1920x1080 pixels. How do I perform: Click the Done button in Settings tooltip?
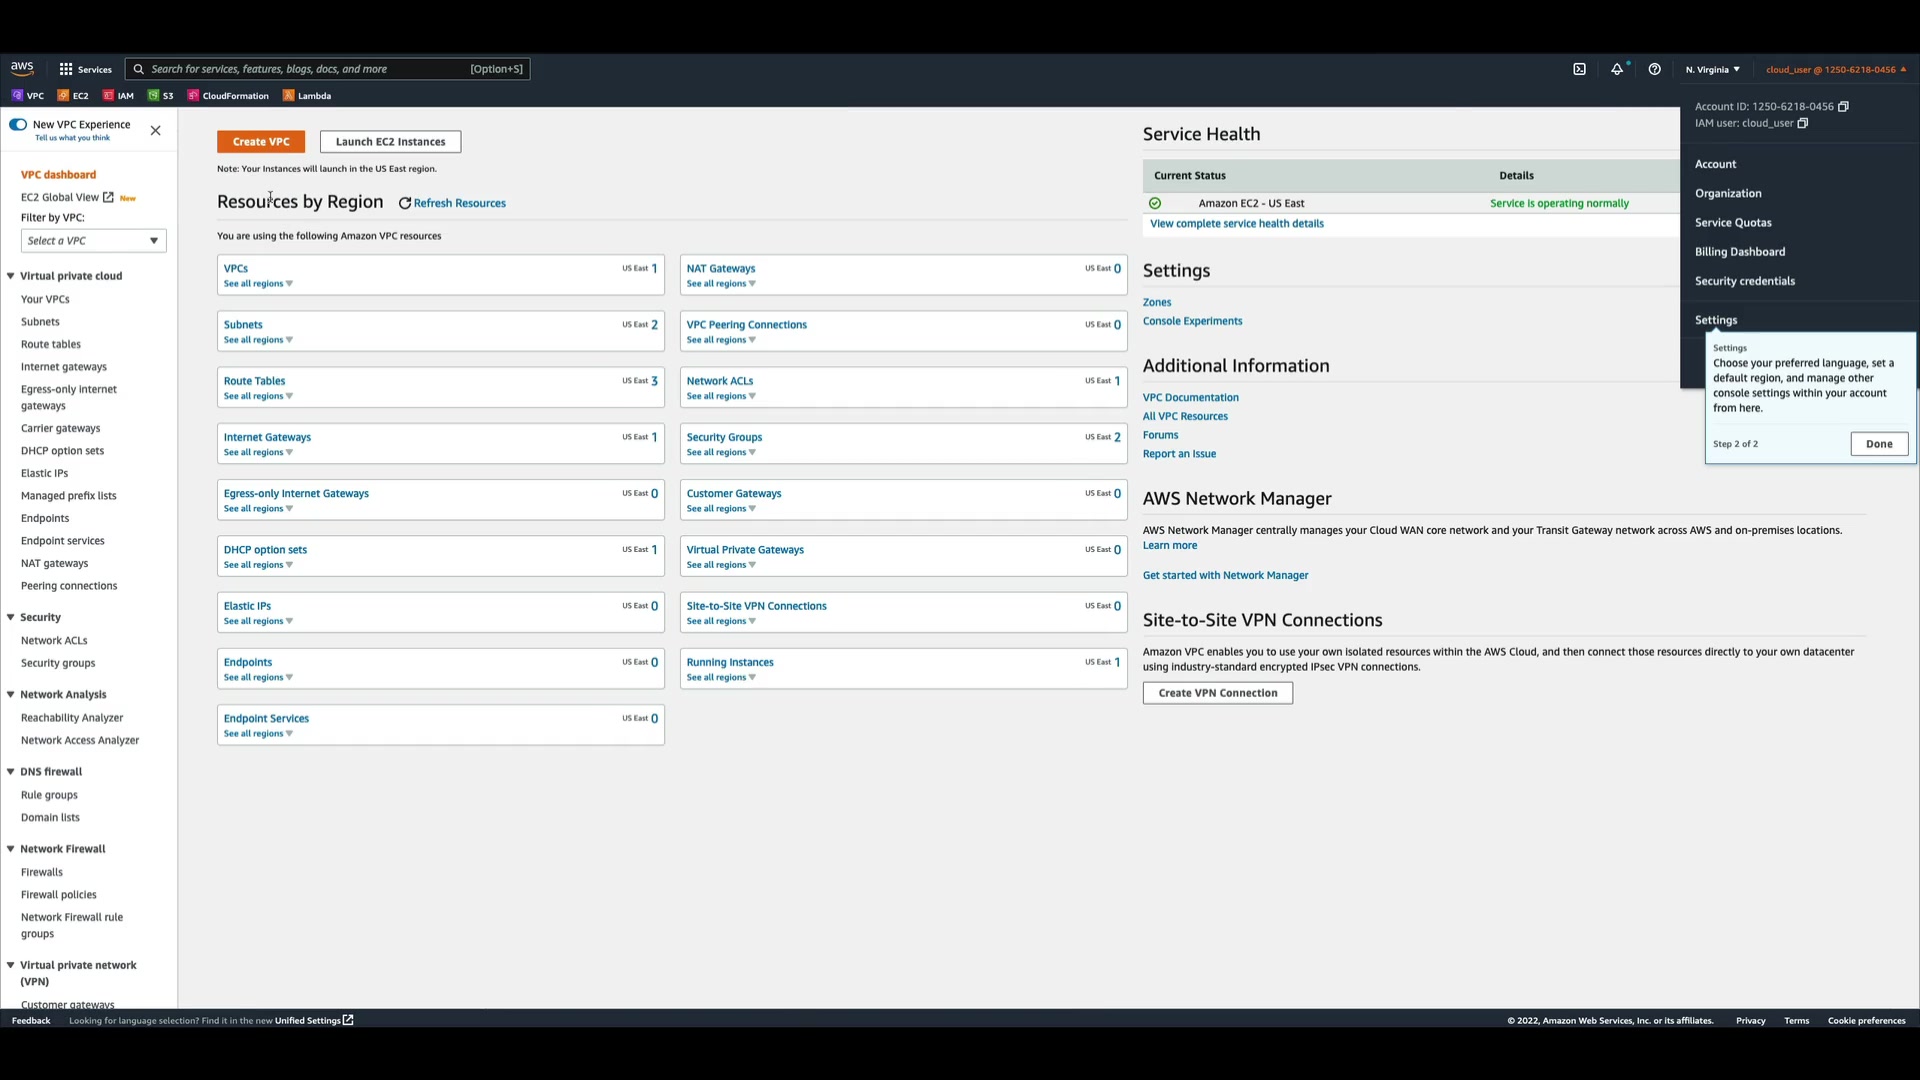click(x=1878, y=444)
